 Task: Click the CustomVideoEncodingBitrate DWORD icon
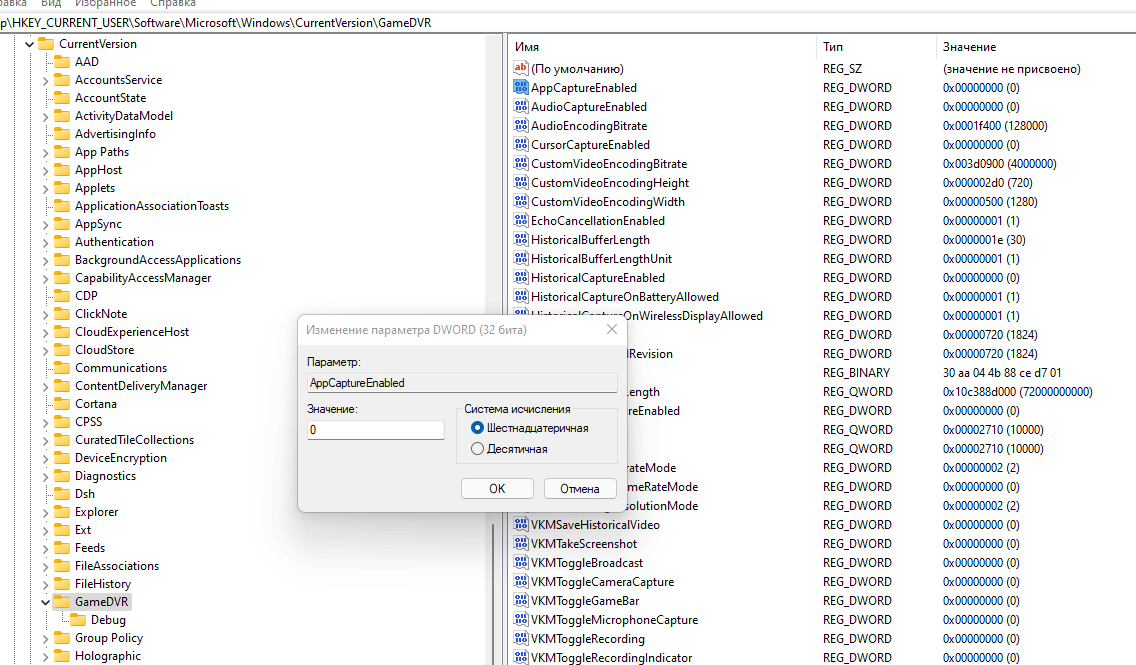click(x=520, y=163)
